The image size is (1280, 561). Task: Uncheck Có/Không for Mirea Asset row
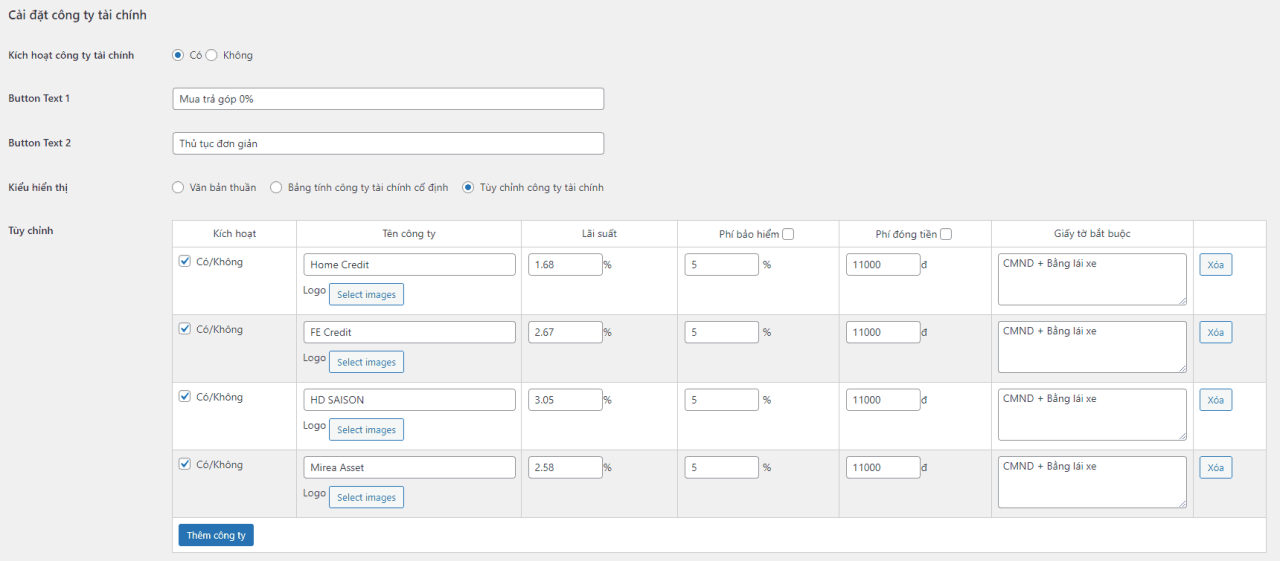point(184,464)
